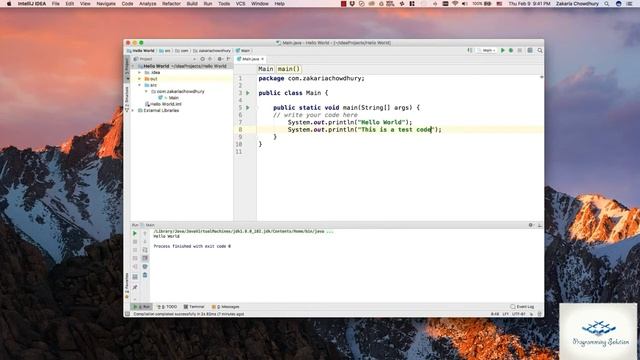The width and height of the screenshot is (640, 360).
Task: Open the Main run configuration dropdown
Action: point(487,51)
